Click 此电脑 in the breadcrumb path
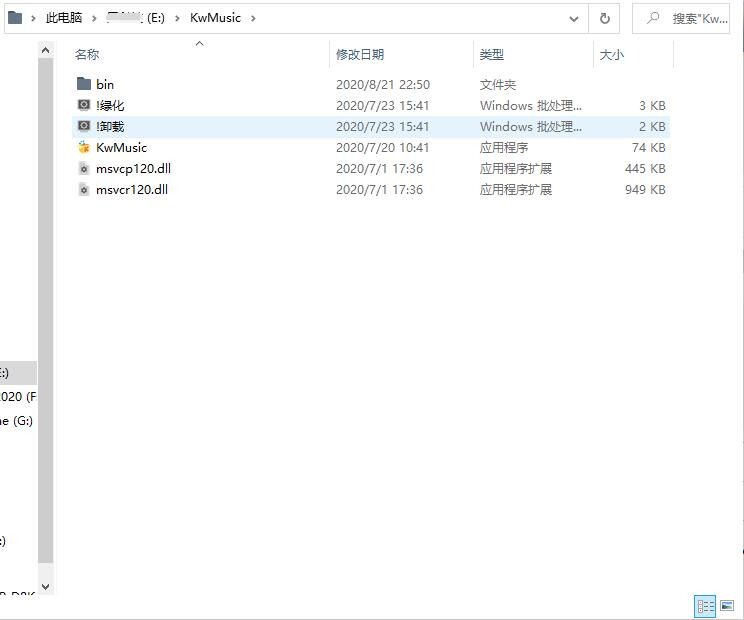744x620 pixels. point(64,18)
